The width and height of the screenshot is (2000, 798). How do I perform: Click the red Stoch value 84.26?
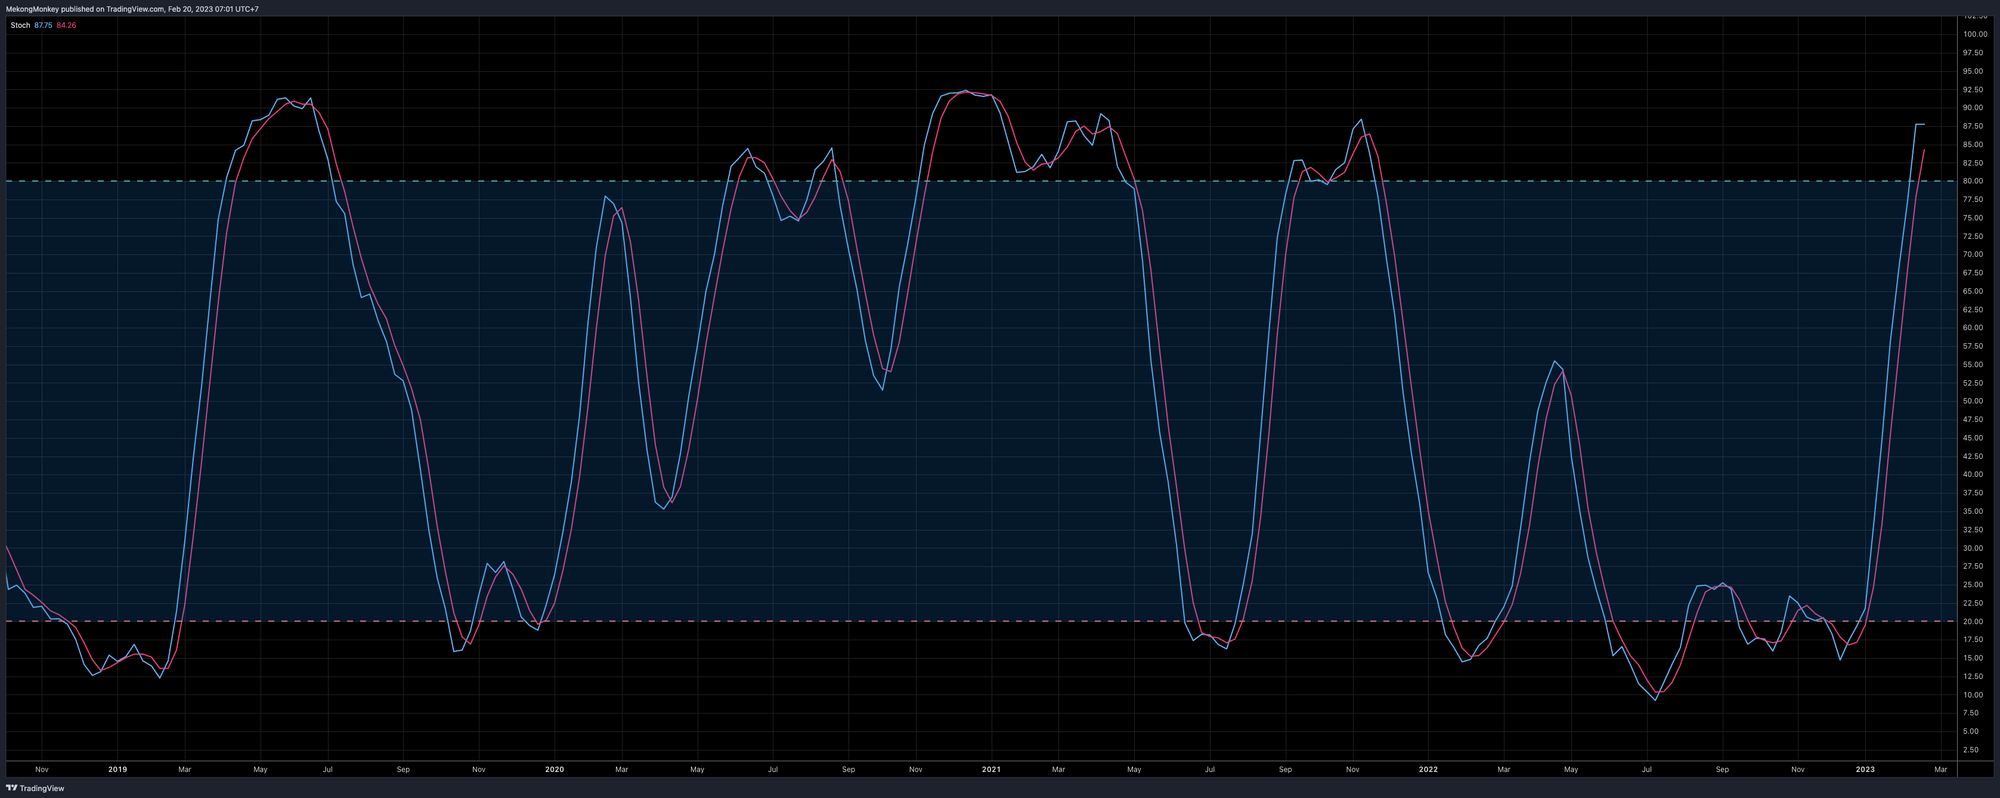[66, 25]
